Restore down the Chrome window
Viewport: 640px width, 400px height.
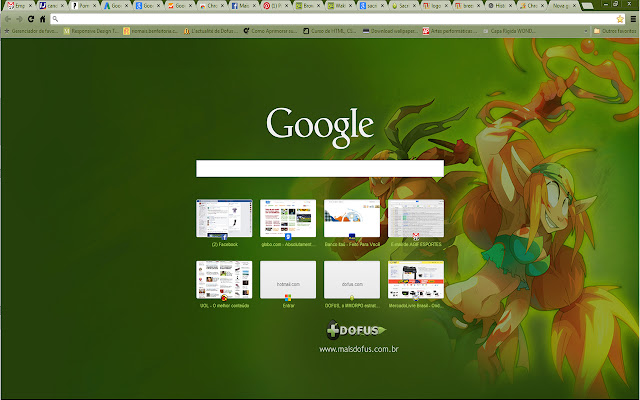[616, 4]
